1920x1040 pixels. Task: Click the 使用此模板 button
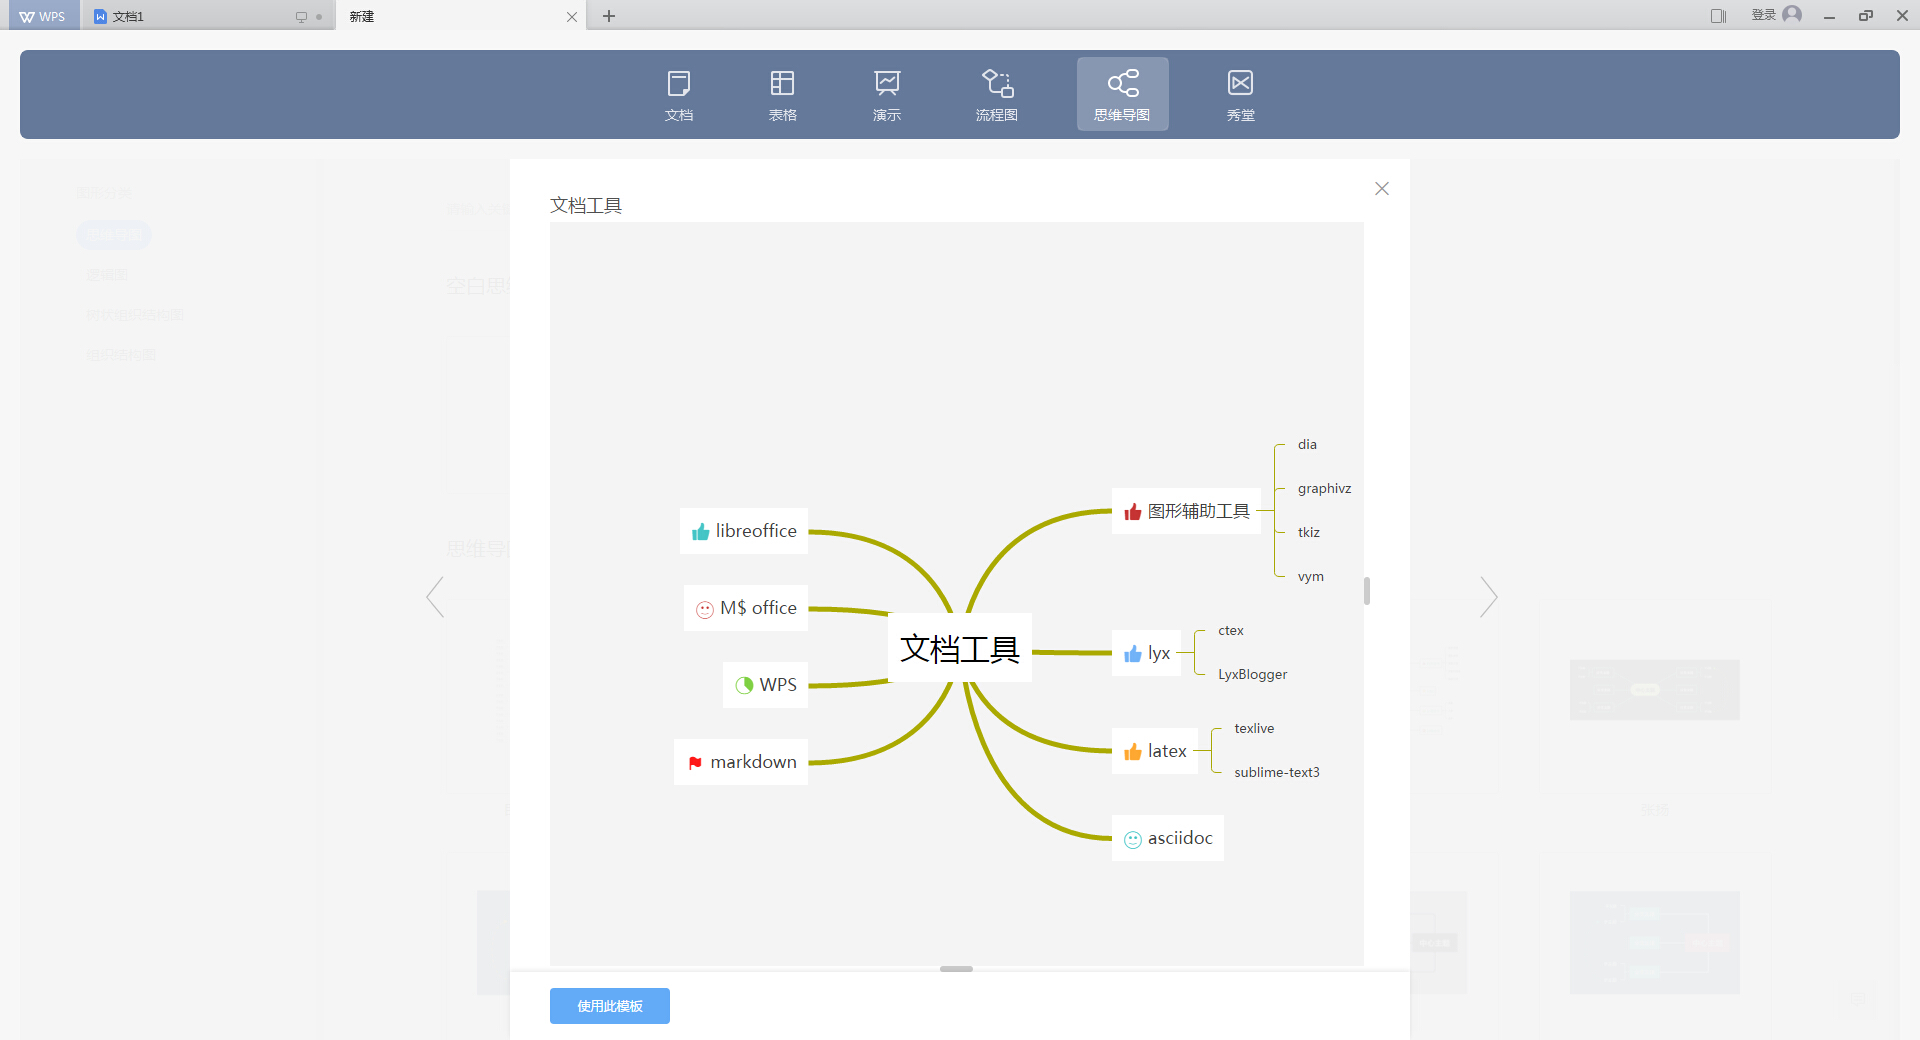(x=609, y=1006)
